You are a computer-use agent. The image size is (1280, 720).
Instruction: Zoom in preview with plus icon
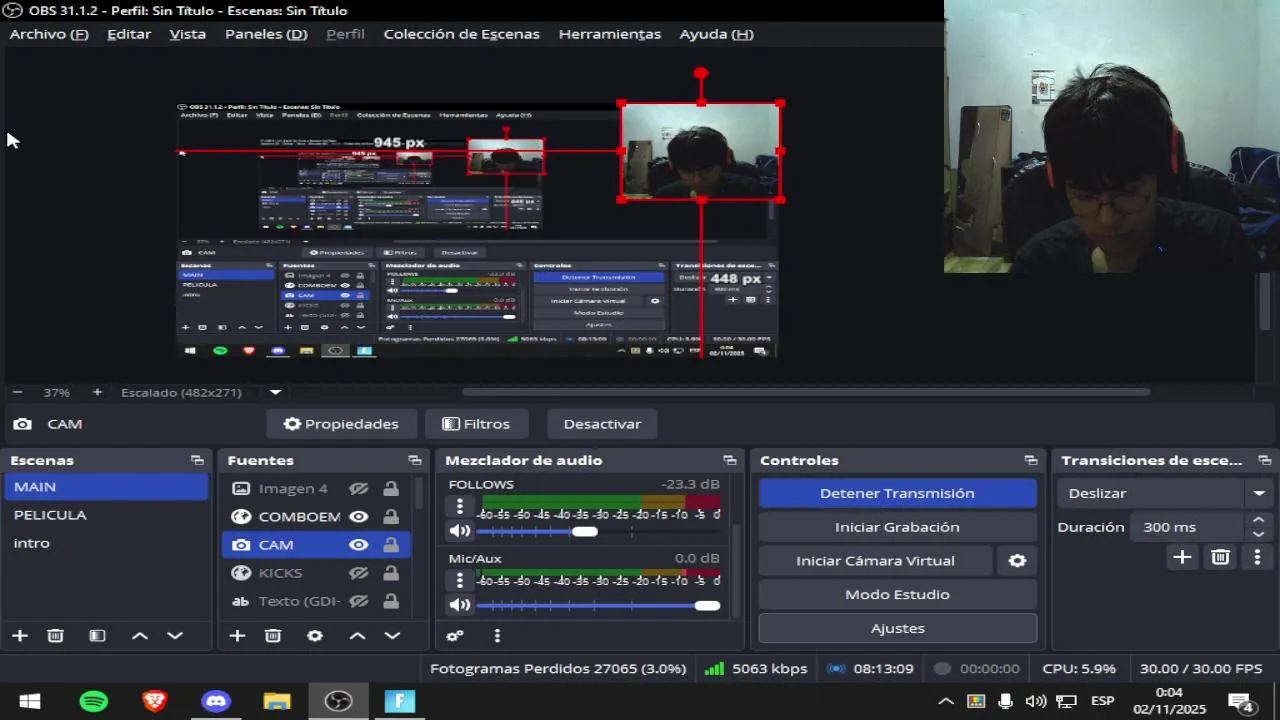(x=97, y=392)
